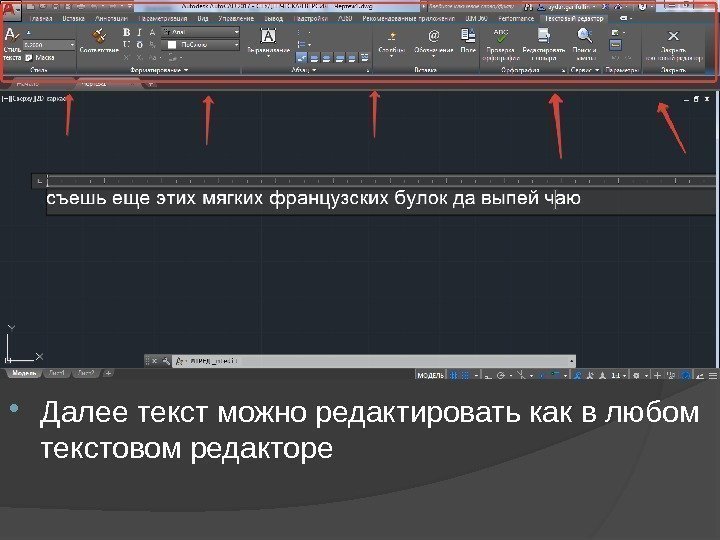The height and width of the screenshot is (540, 720).
Task: Open the Вид ribbon tab
Action: pyautogui.click(x=202, y=18)
